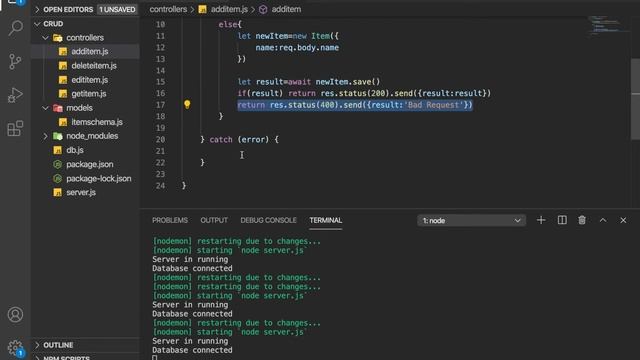This screenshot has width=640, height=360.
Task: Click the 'controllers' breadcrumb
Action: point(168,9)
